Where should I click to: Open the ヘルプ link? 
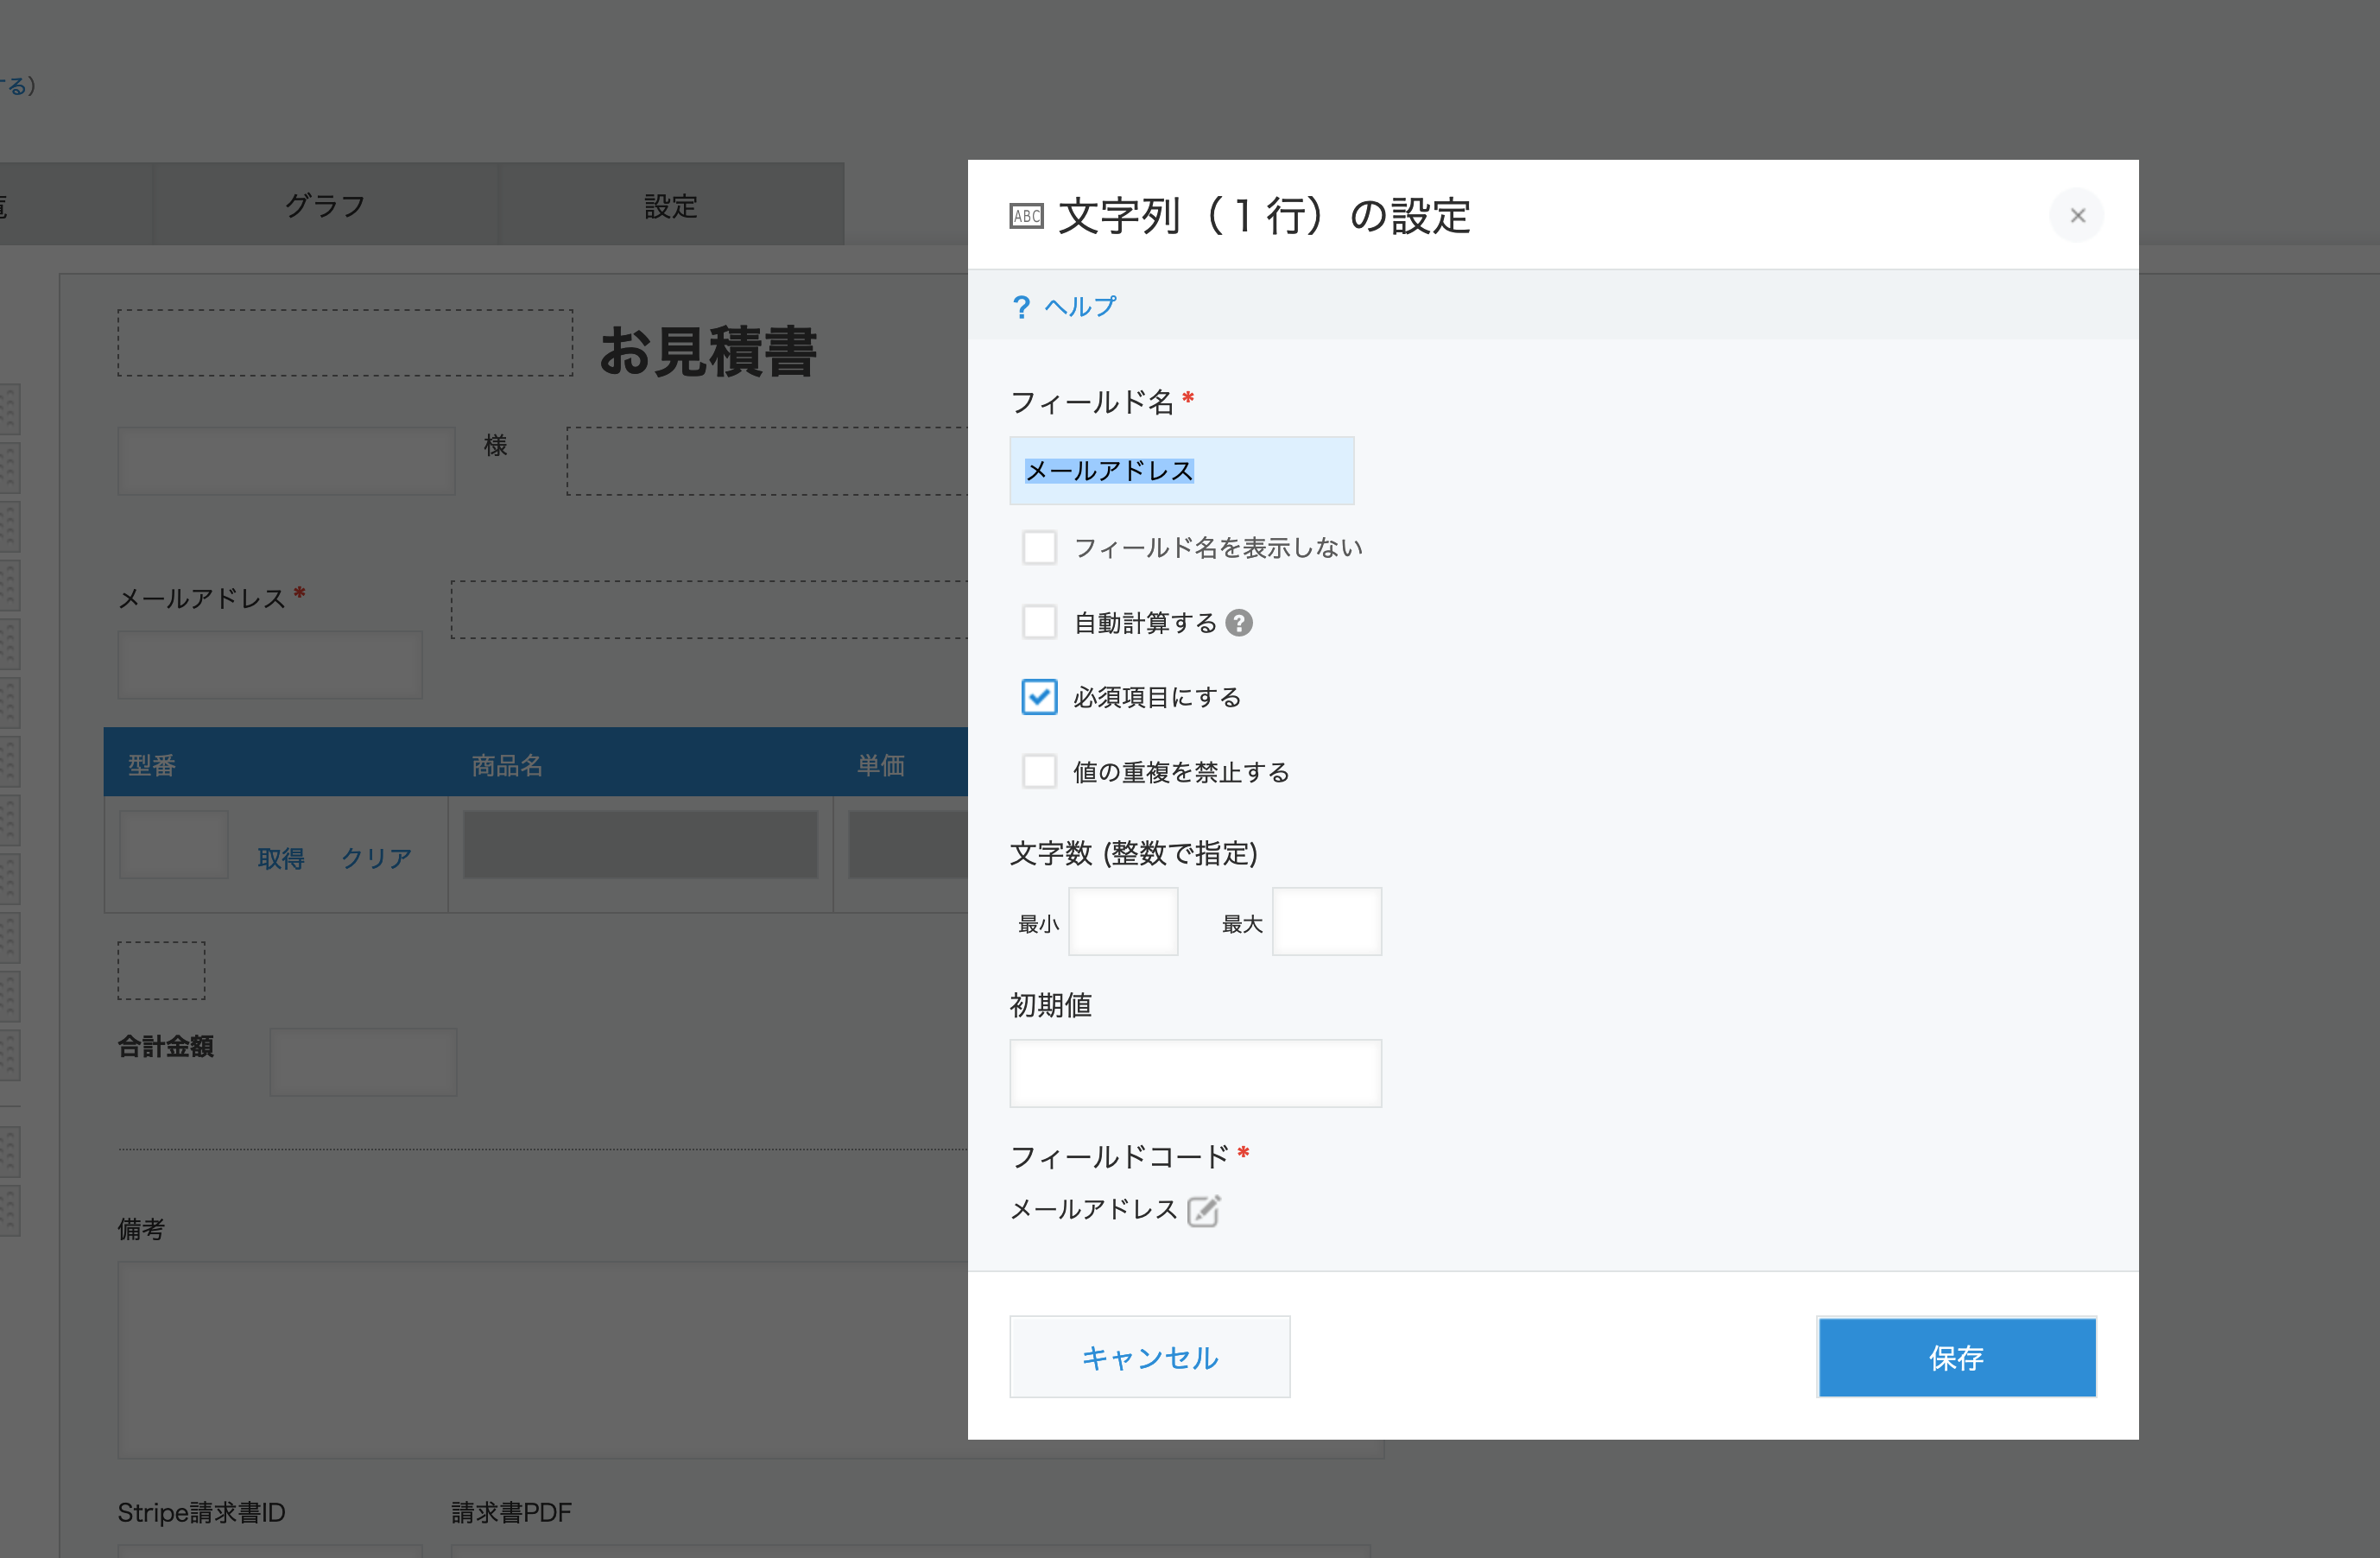coord(1080,307)
